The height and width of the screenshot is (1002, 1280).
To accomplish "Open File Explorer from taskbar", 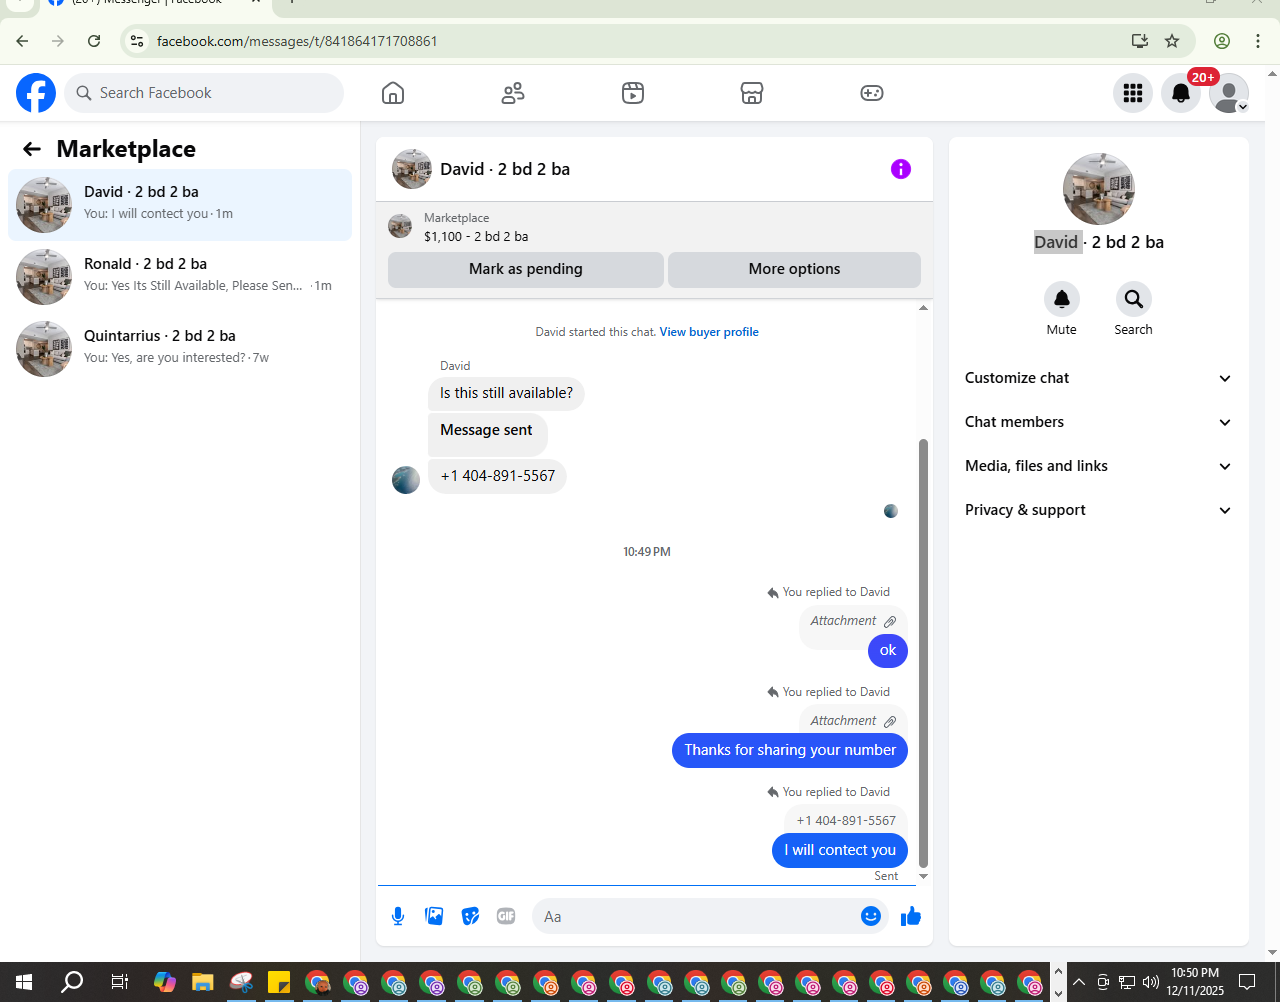I will (203, 982).
